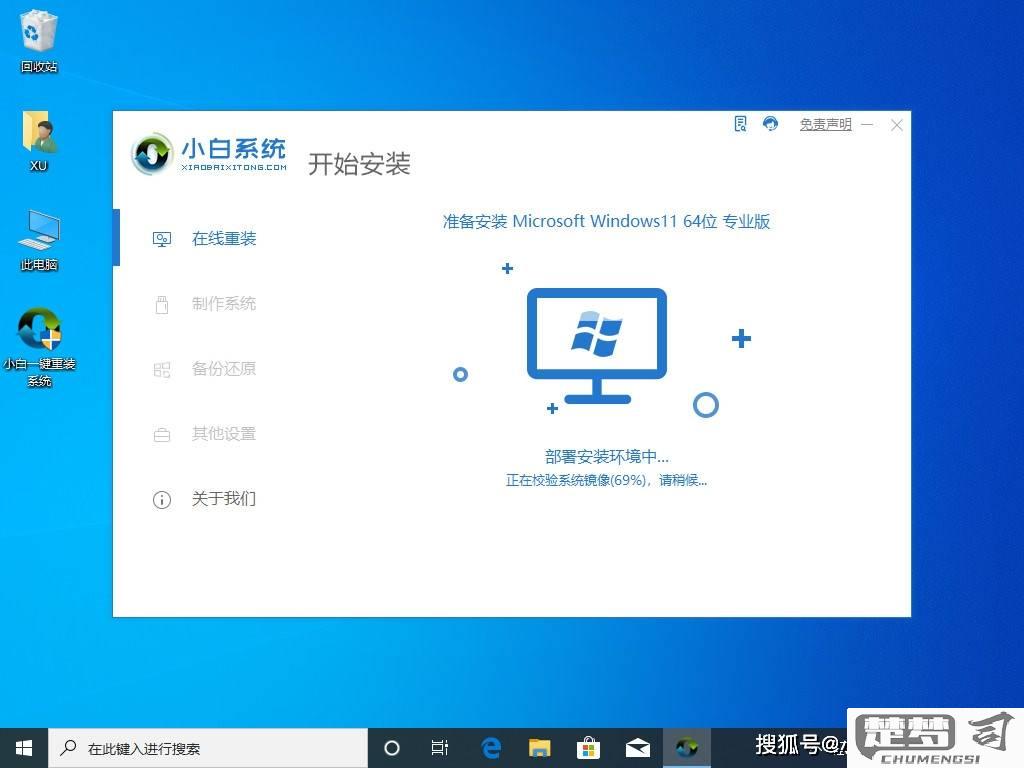Image resolution: width=1024 pixels, height=768 pixels.
Task: Click the 小白系统 logo in the window
Action: click(x=209, y=154)
